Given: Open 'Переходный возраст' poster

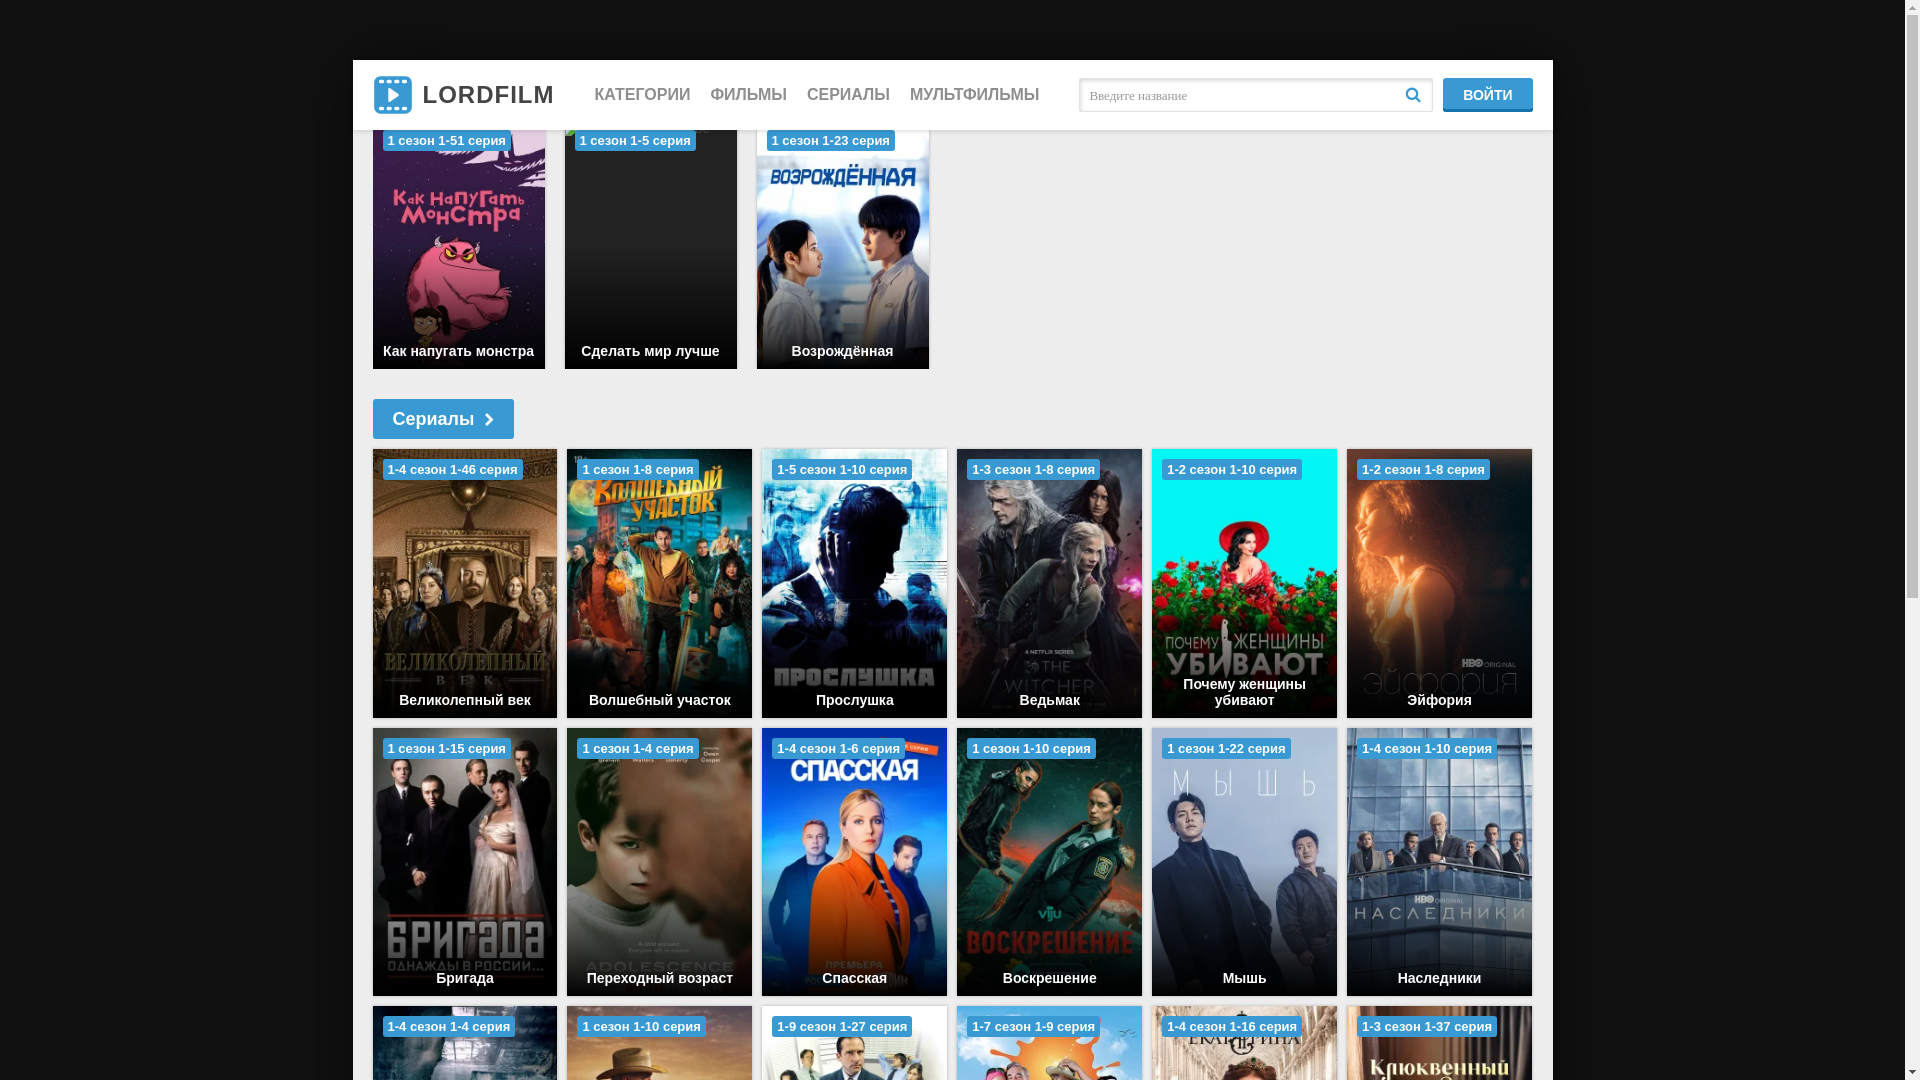Looking at the screenshot, I should [x=660, y=862].
